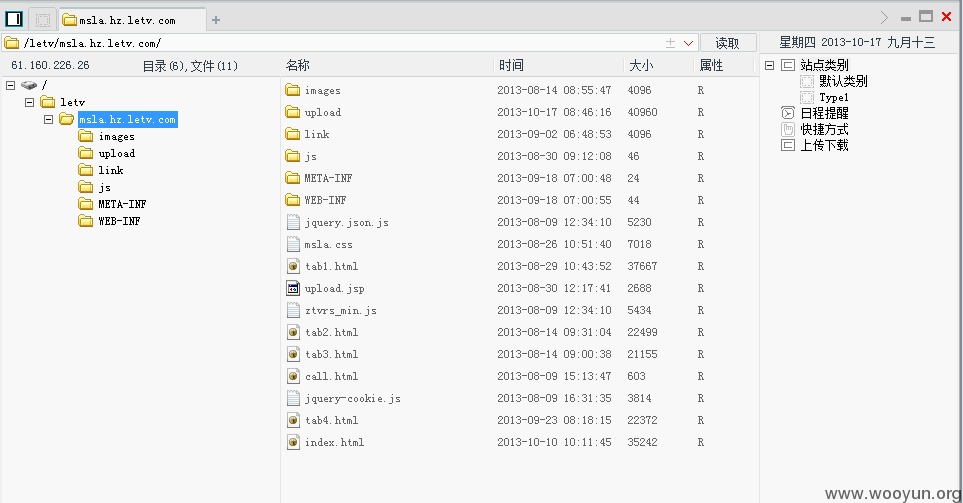Screen dimensions: 963x503
Task: Click the right chevron arrow near window controls
Action: point(884,17)
